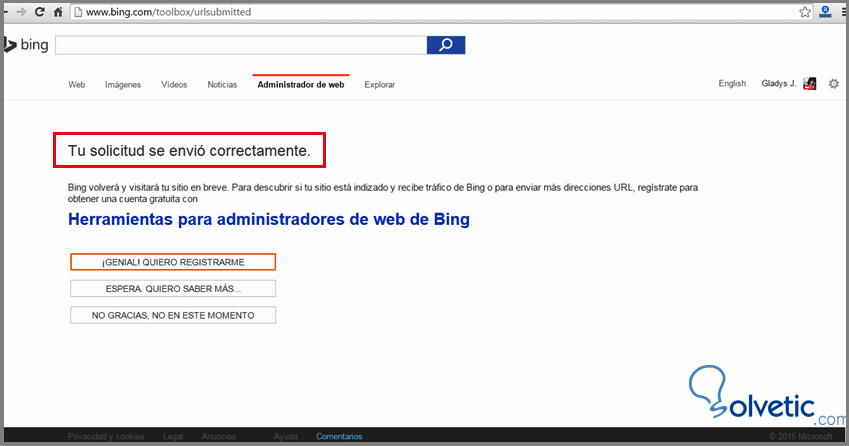Choose ESPERA. QUIERO SABER MÁS... button
The height and width of the screenshot is (446, 849).
[x=173, y=288]
